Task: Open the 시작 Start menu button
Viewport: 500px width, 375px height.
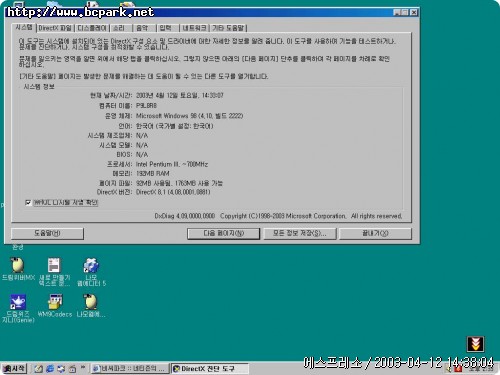Action: point(14,368)
